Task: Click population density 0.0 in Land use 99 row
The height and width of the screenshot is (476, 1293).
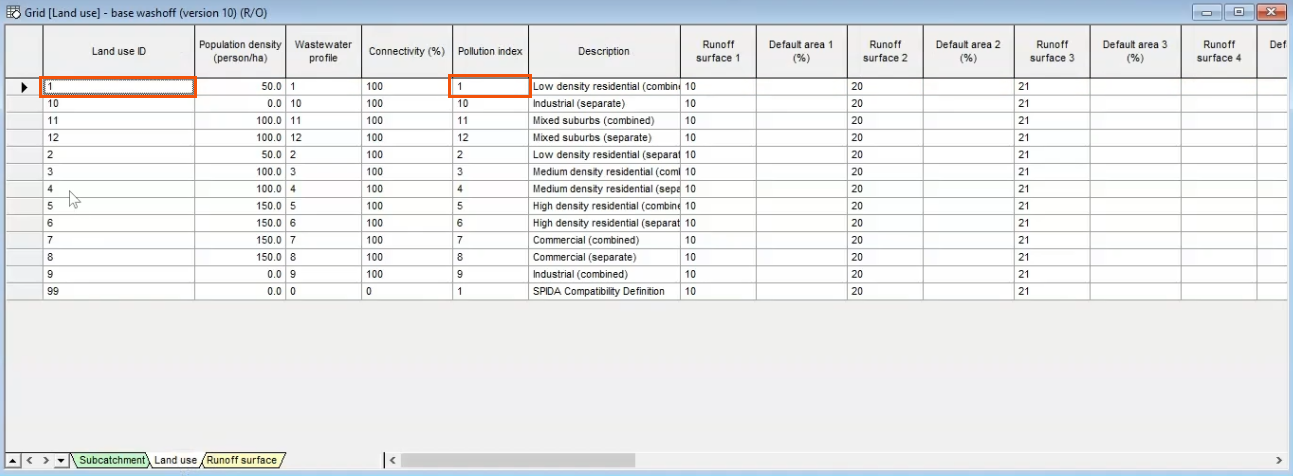Action: 241,291
